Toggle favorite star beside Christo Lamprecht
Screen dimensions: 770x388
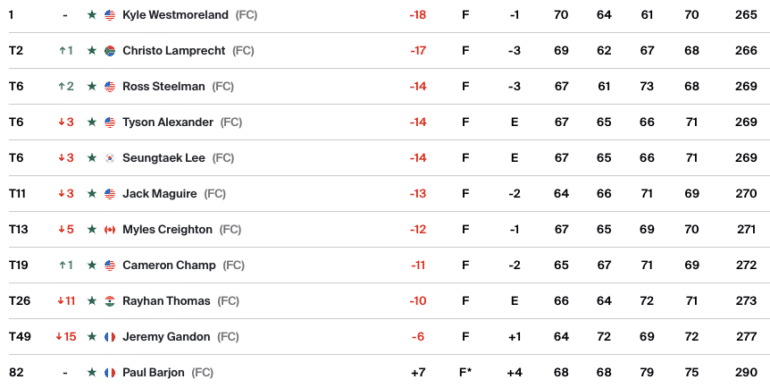click(92, 51)
